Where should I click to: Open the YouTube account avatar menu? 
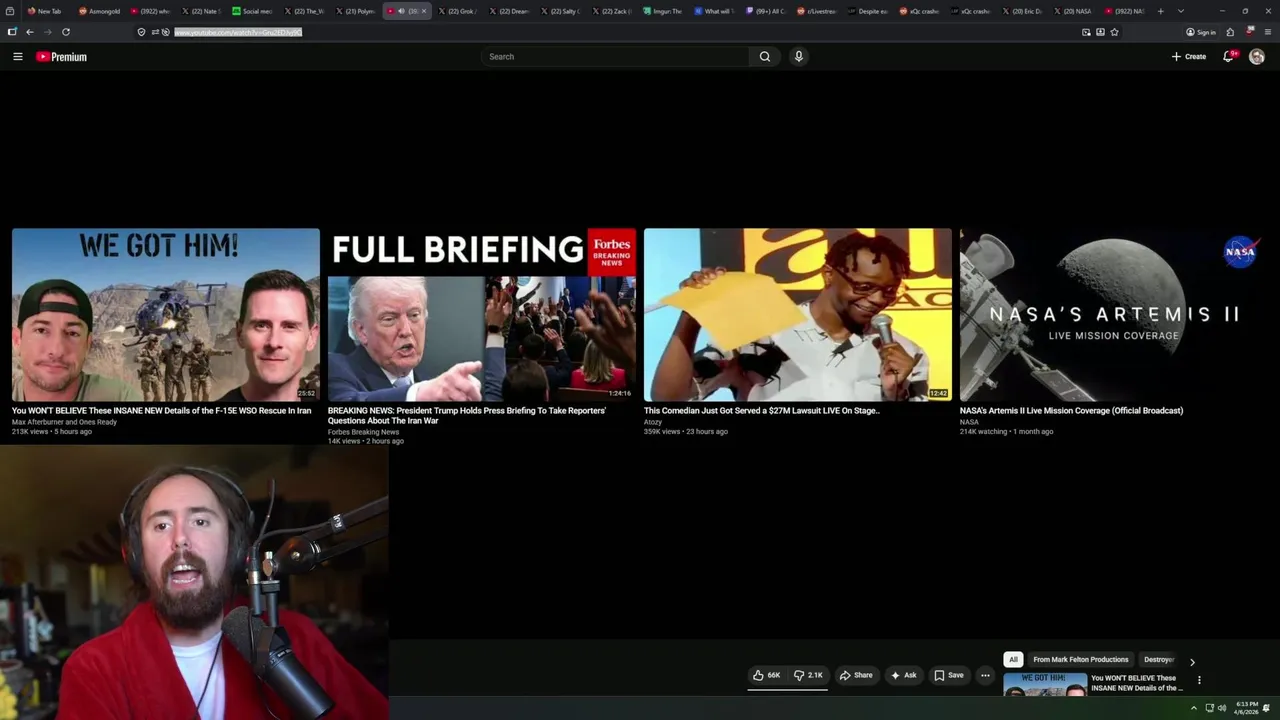[x=1257, y=57]
